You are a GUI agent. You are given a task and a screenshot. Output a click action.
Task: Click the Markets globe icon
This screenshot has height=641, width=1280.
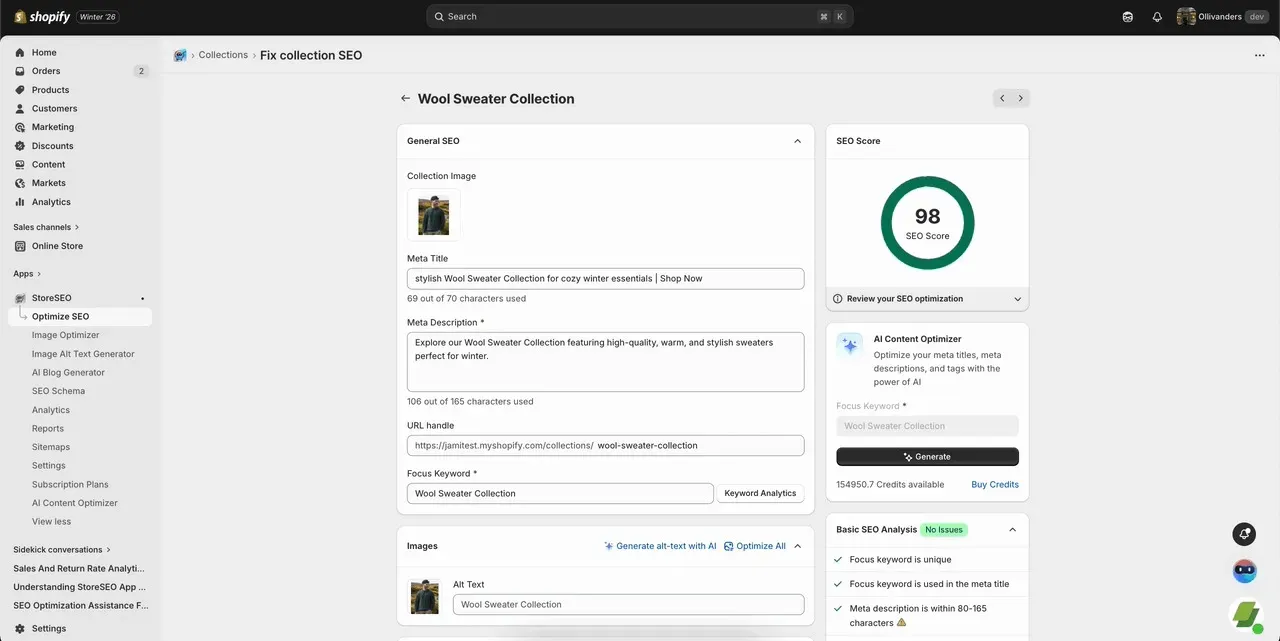20,183
